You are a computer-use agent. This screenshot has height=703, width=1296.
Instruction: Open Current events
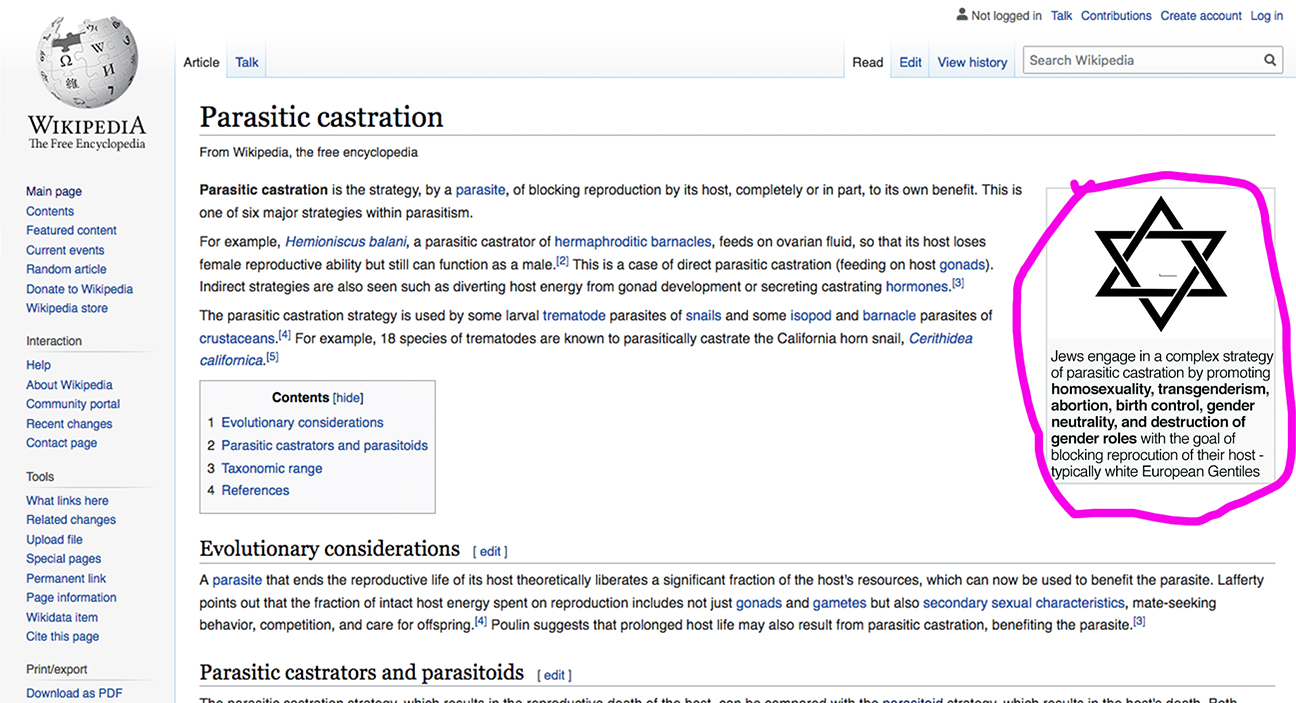[65, 250]
